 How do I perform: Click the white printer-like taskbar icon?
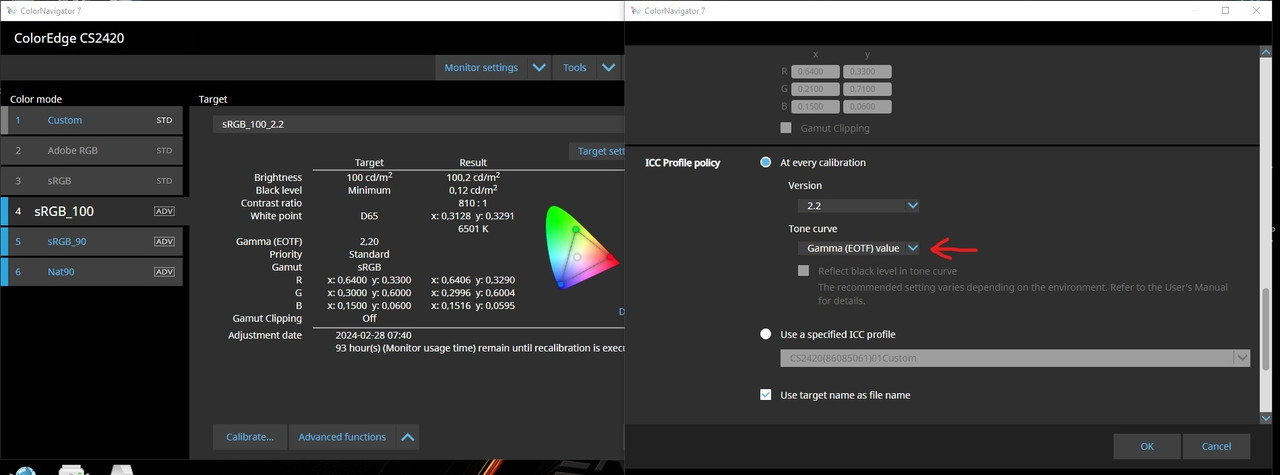click(73, 469)
